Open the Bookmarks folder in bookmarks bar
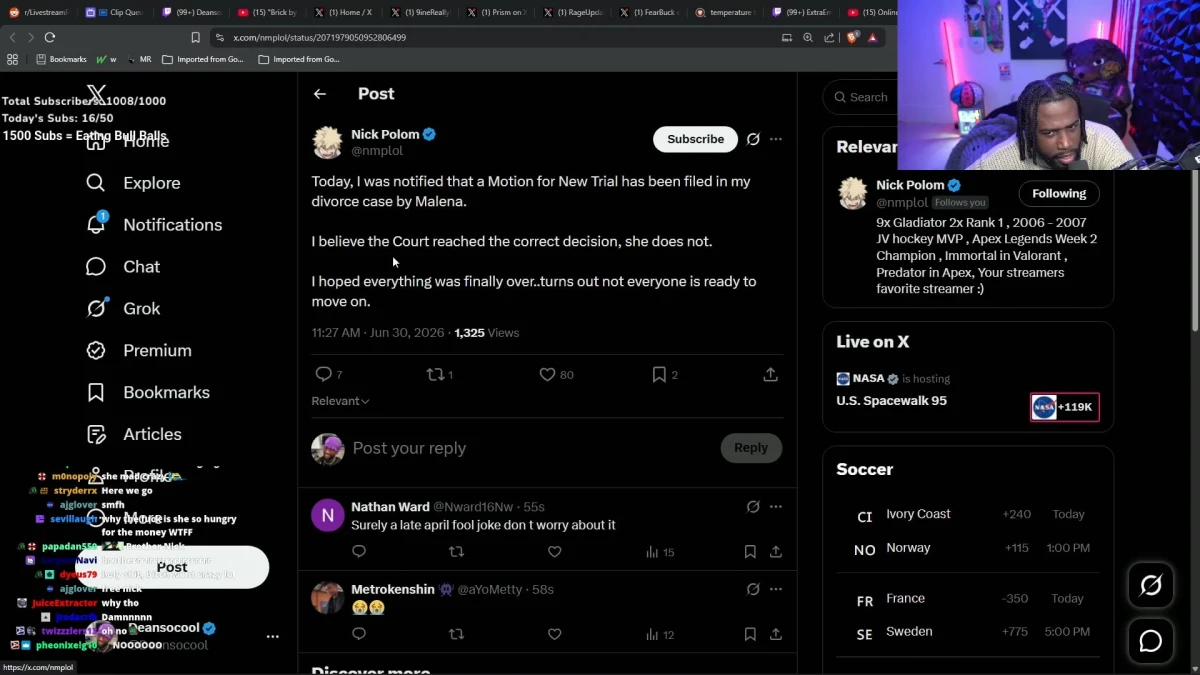1200x675 pixels. (62, 59)
